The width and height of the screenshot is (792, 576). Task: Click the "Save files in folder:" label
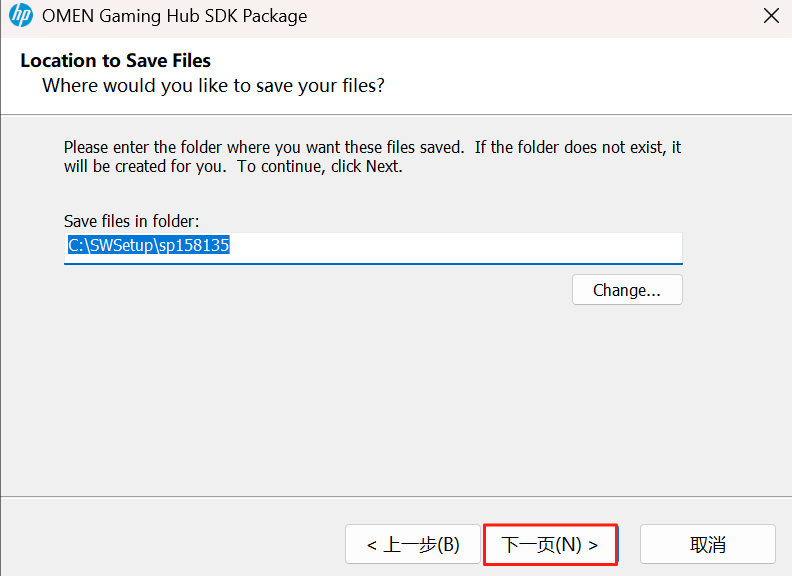click(x=132, y=221)
